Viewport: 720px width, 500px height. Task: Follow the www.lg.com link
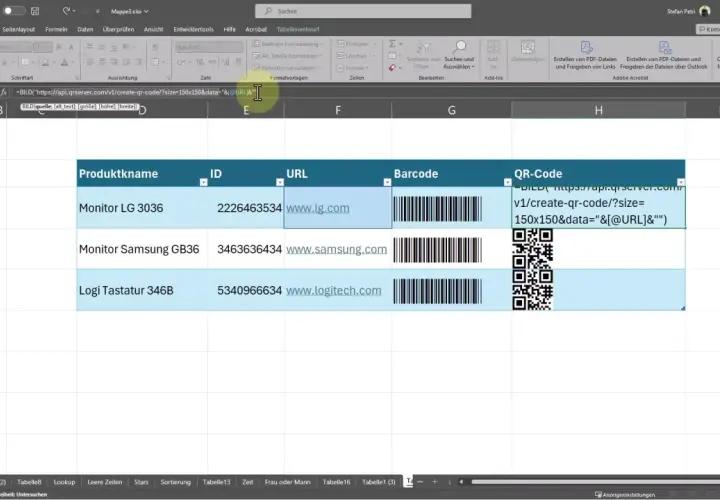tap(318, 208)
